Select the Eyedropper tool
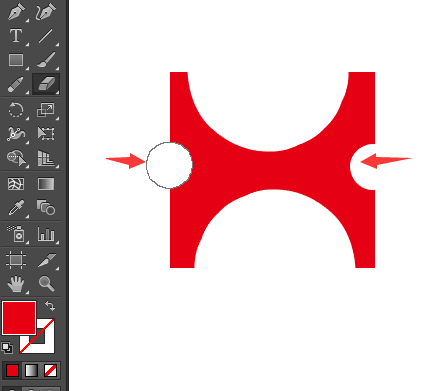This screenshot has width=445, height=391. tap(16, 208)
